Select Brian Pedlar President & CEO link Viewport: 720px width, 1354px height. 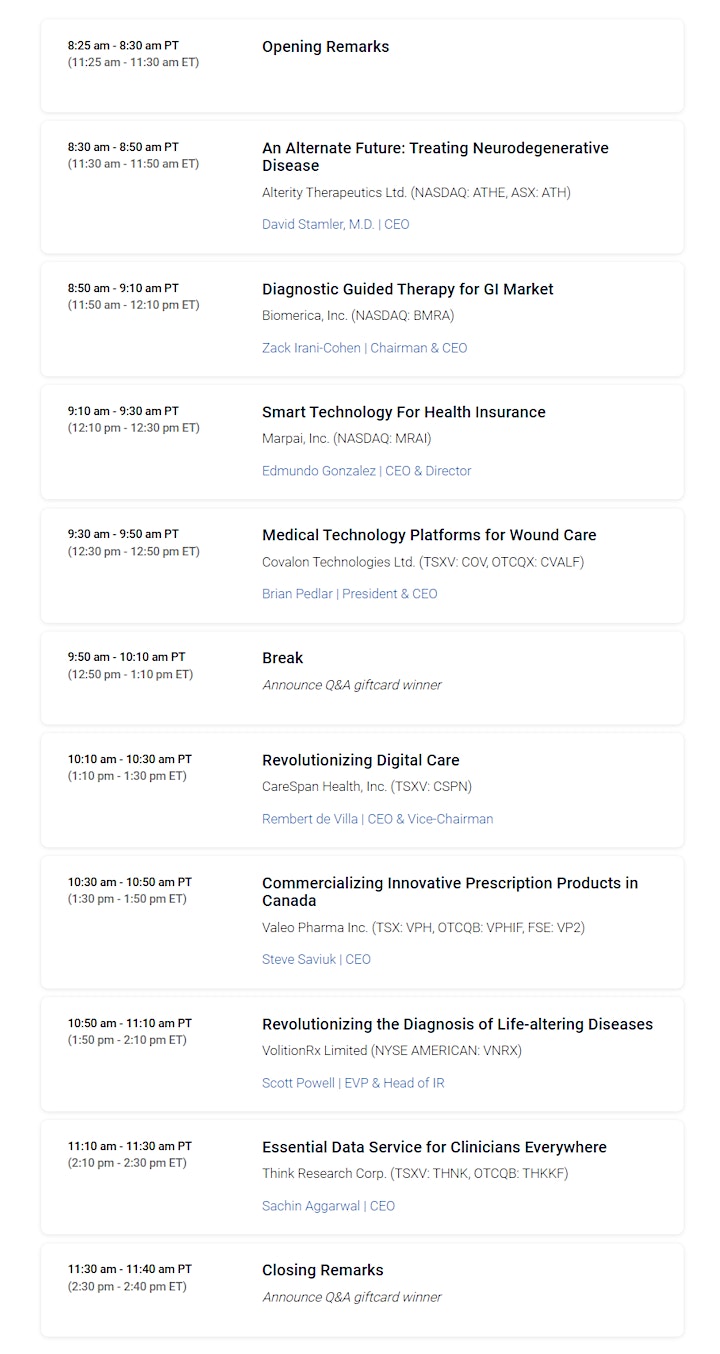pyautogui.click(x=350, y=594)
